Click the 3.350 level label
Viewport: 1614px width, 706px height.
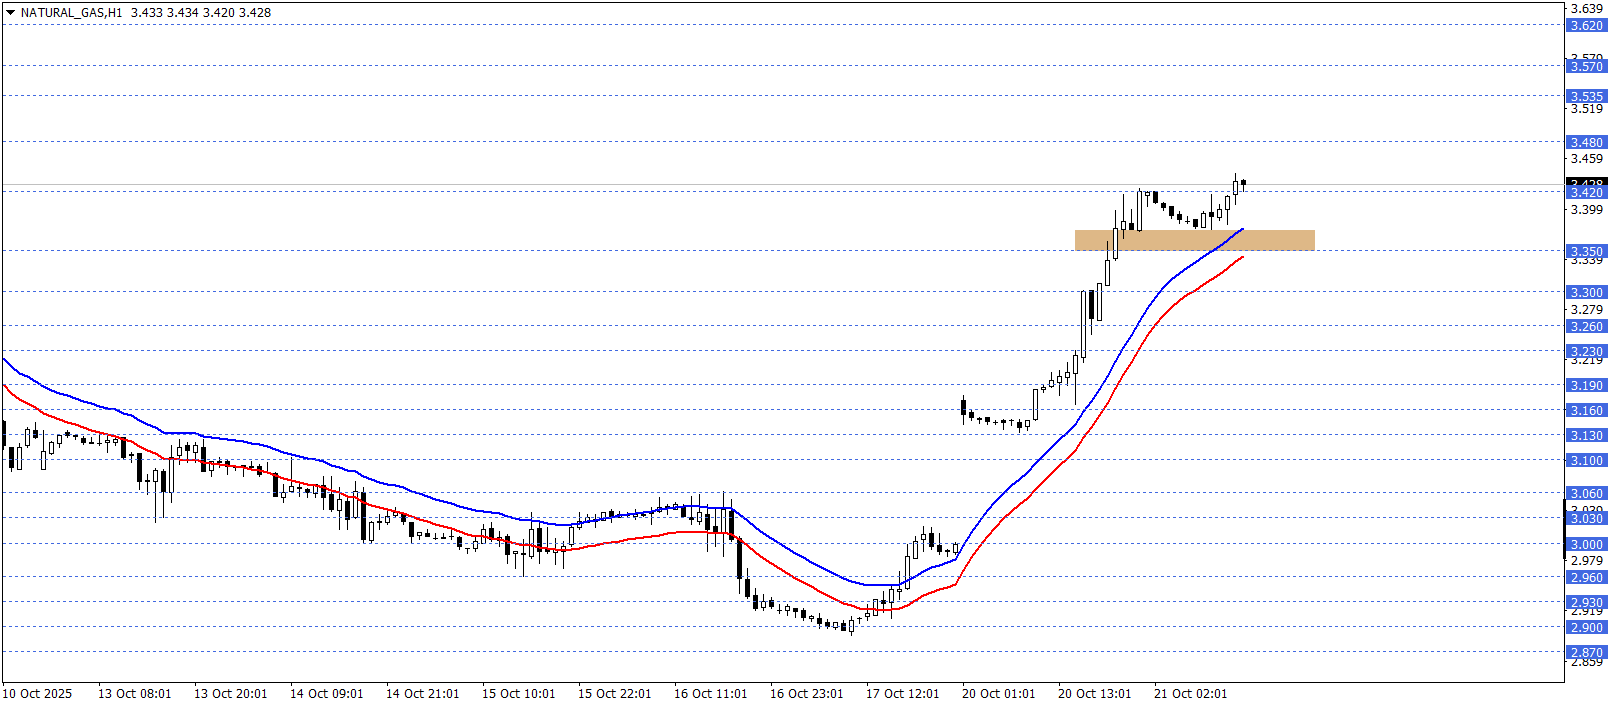coord(1586,252)
